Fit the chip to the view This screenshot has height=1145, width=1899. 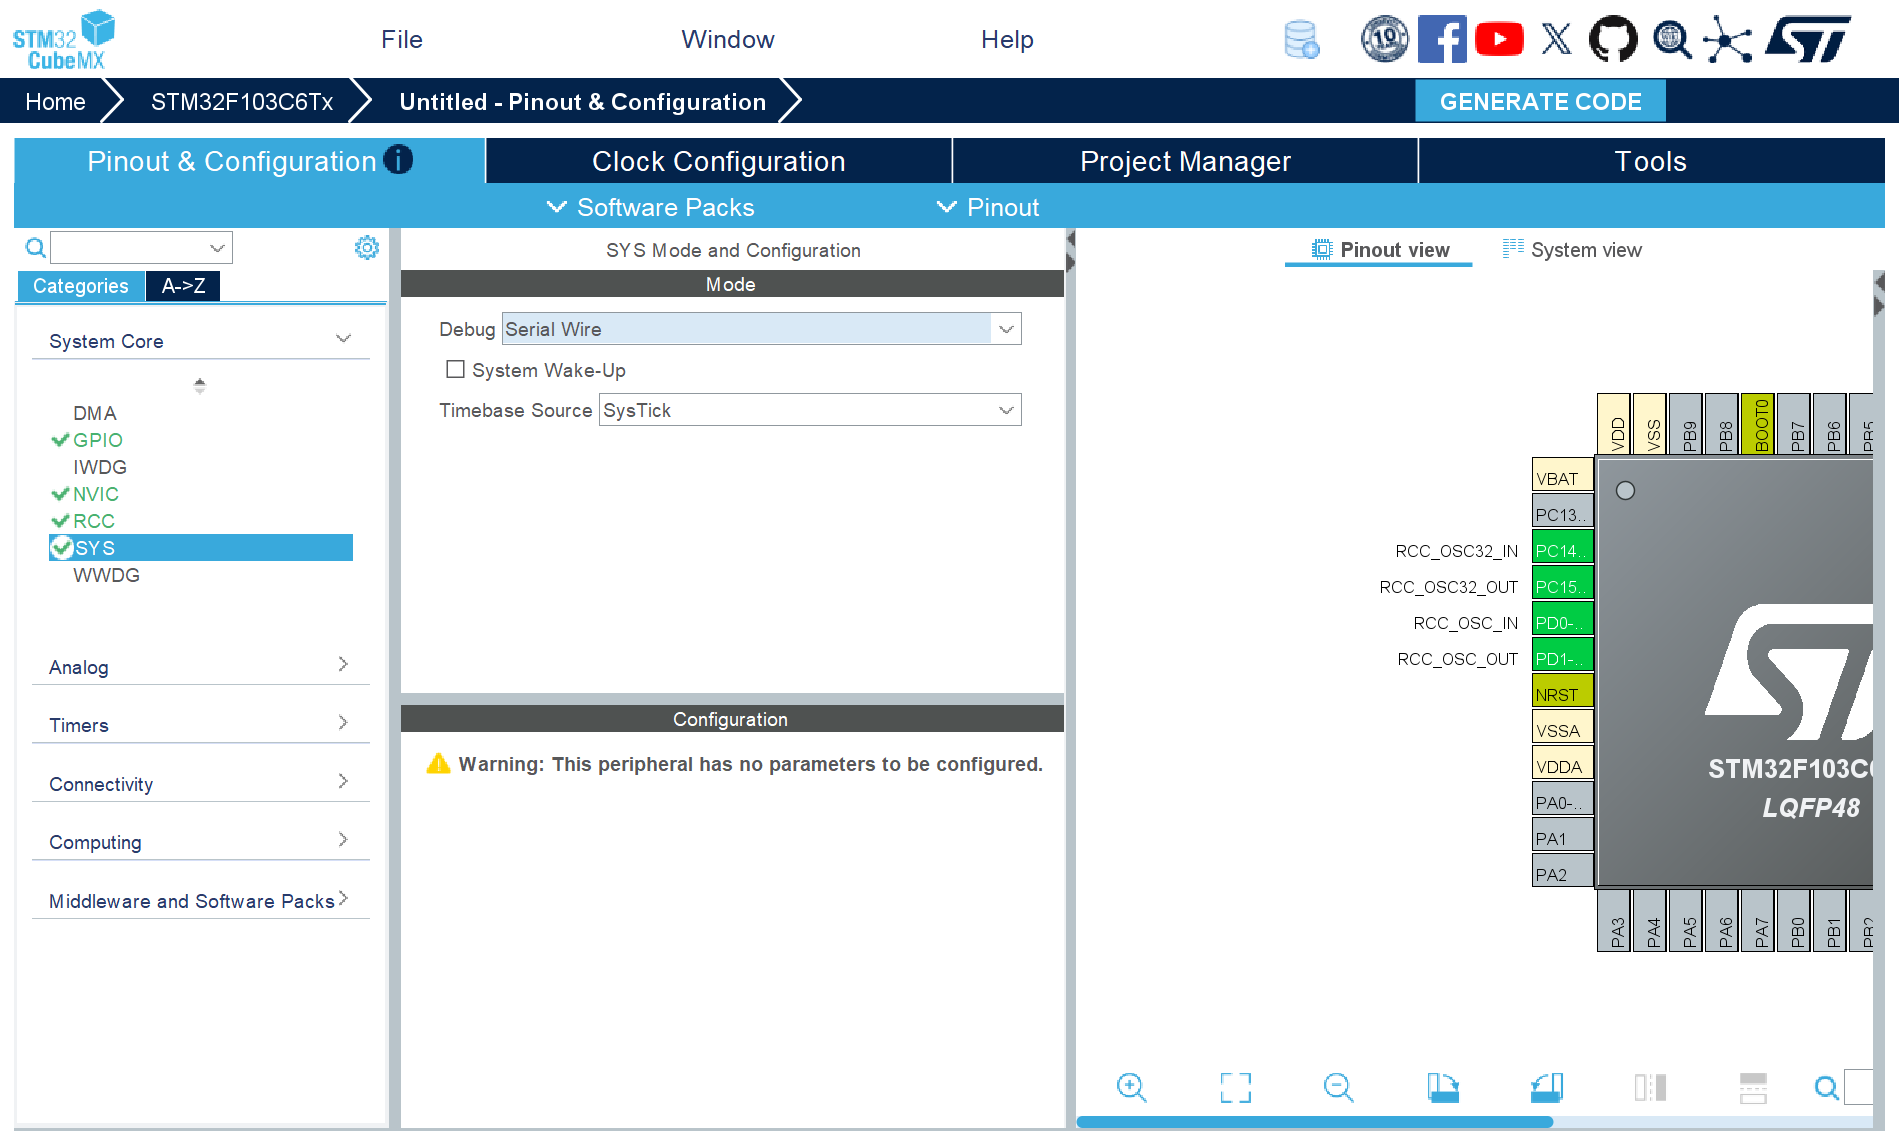tap(1236, 1087)
